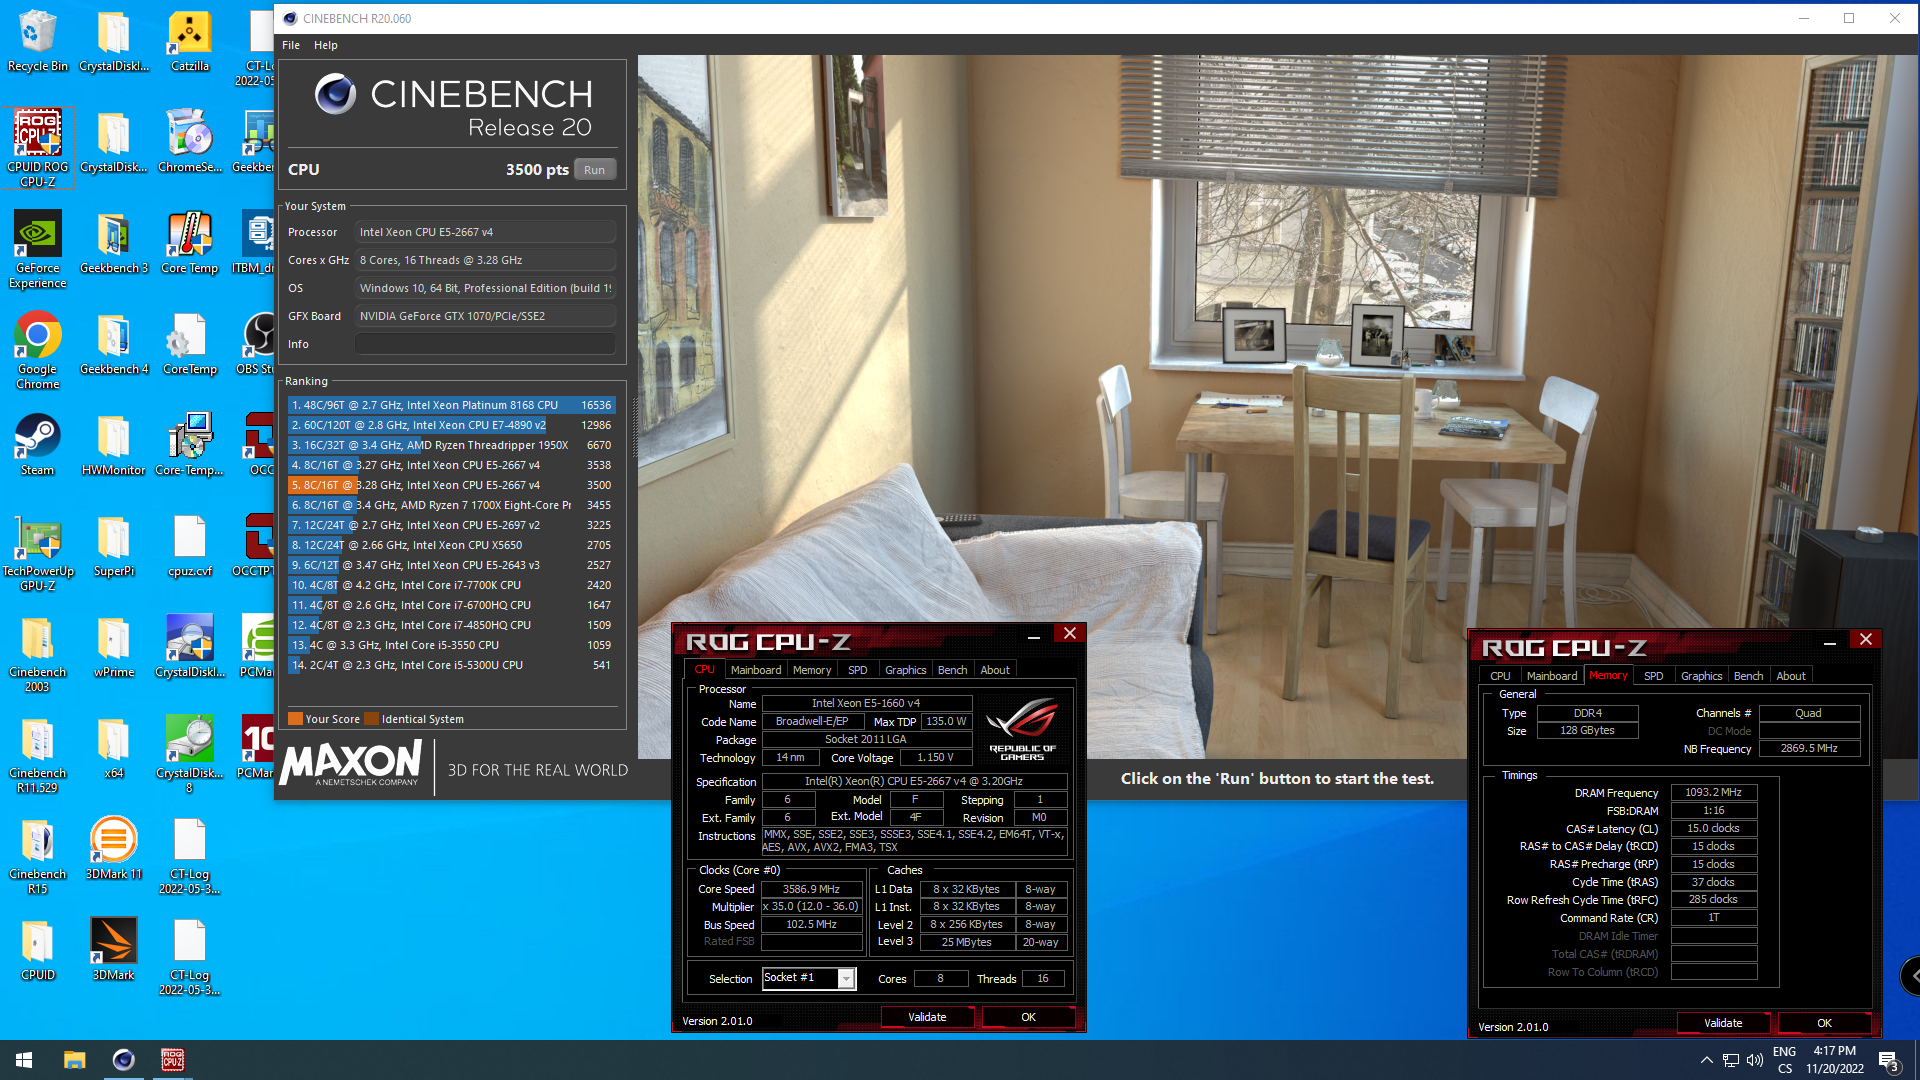Open the Recycle Bin desktop icon
Viewport: 1920px width, 1080px height.
38,42
